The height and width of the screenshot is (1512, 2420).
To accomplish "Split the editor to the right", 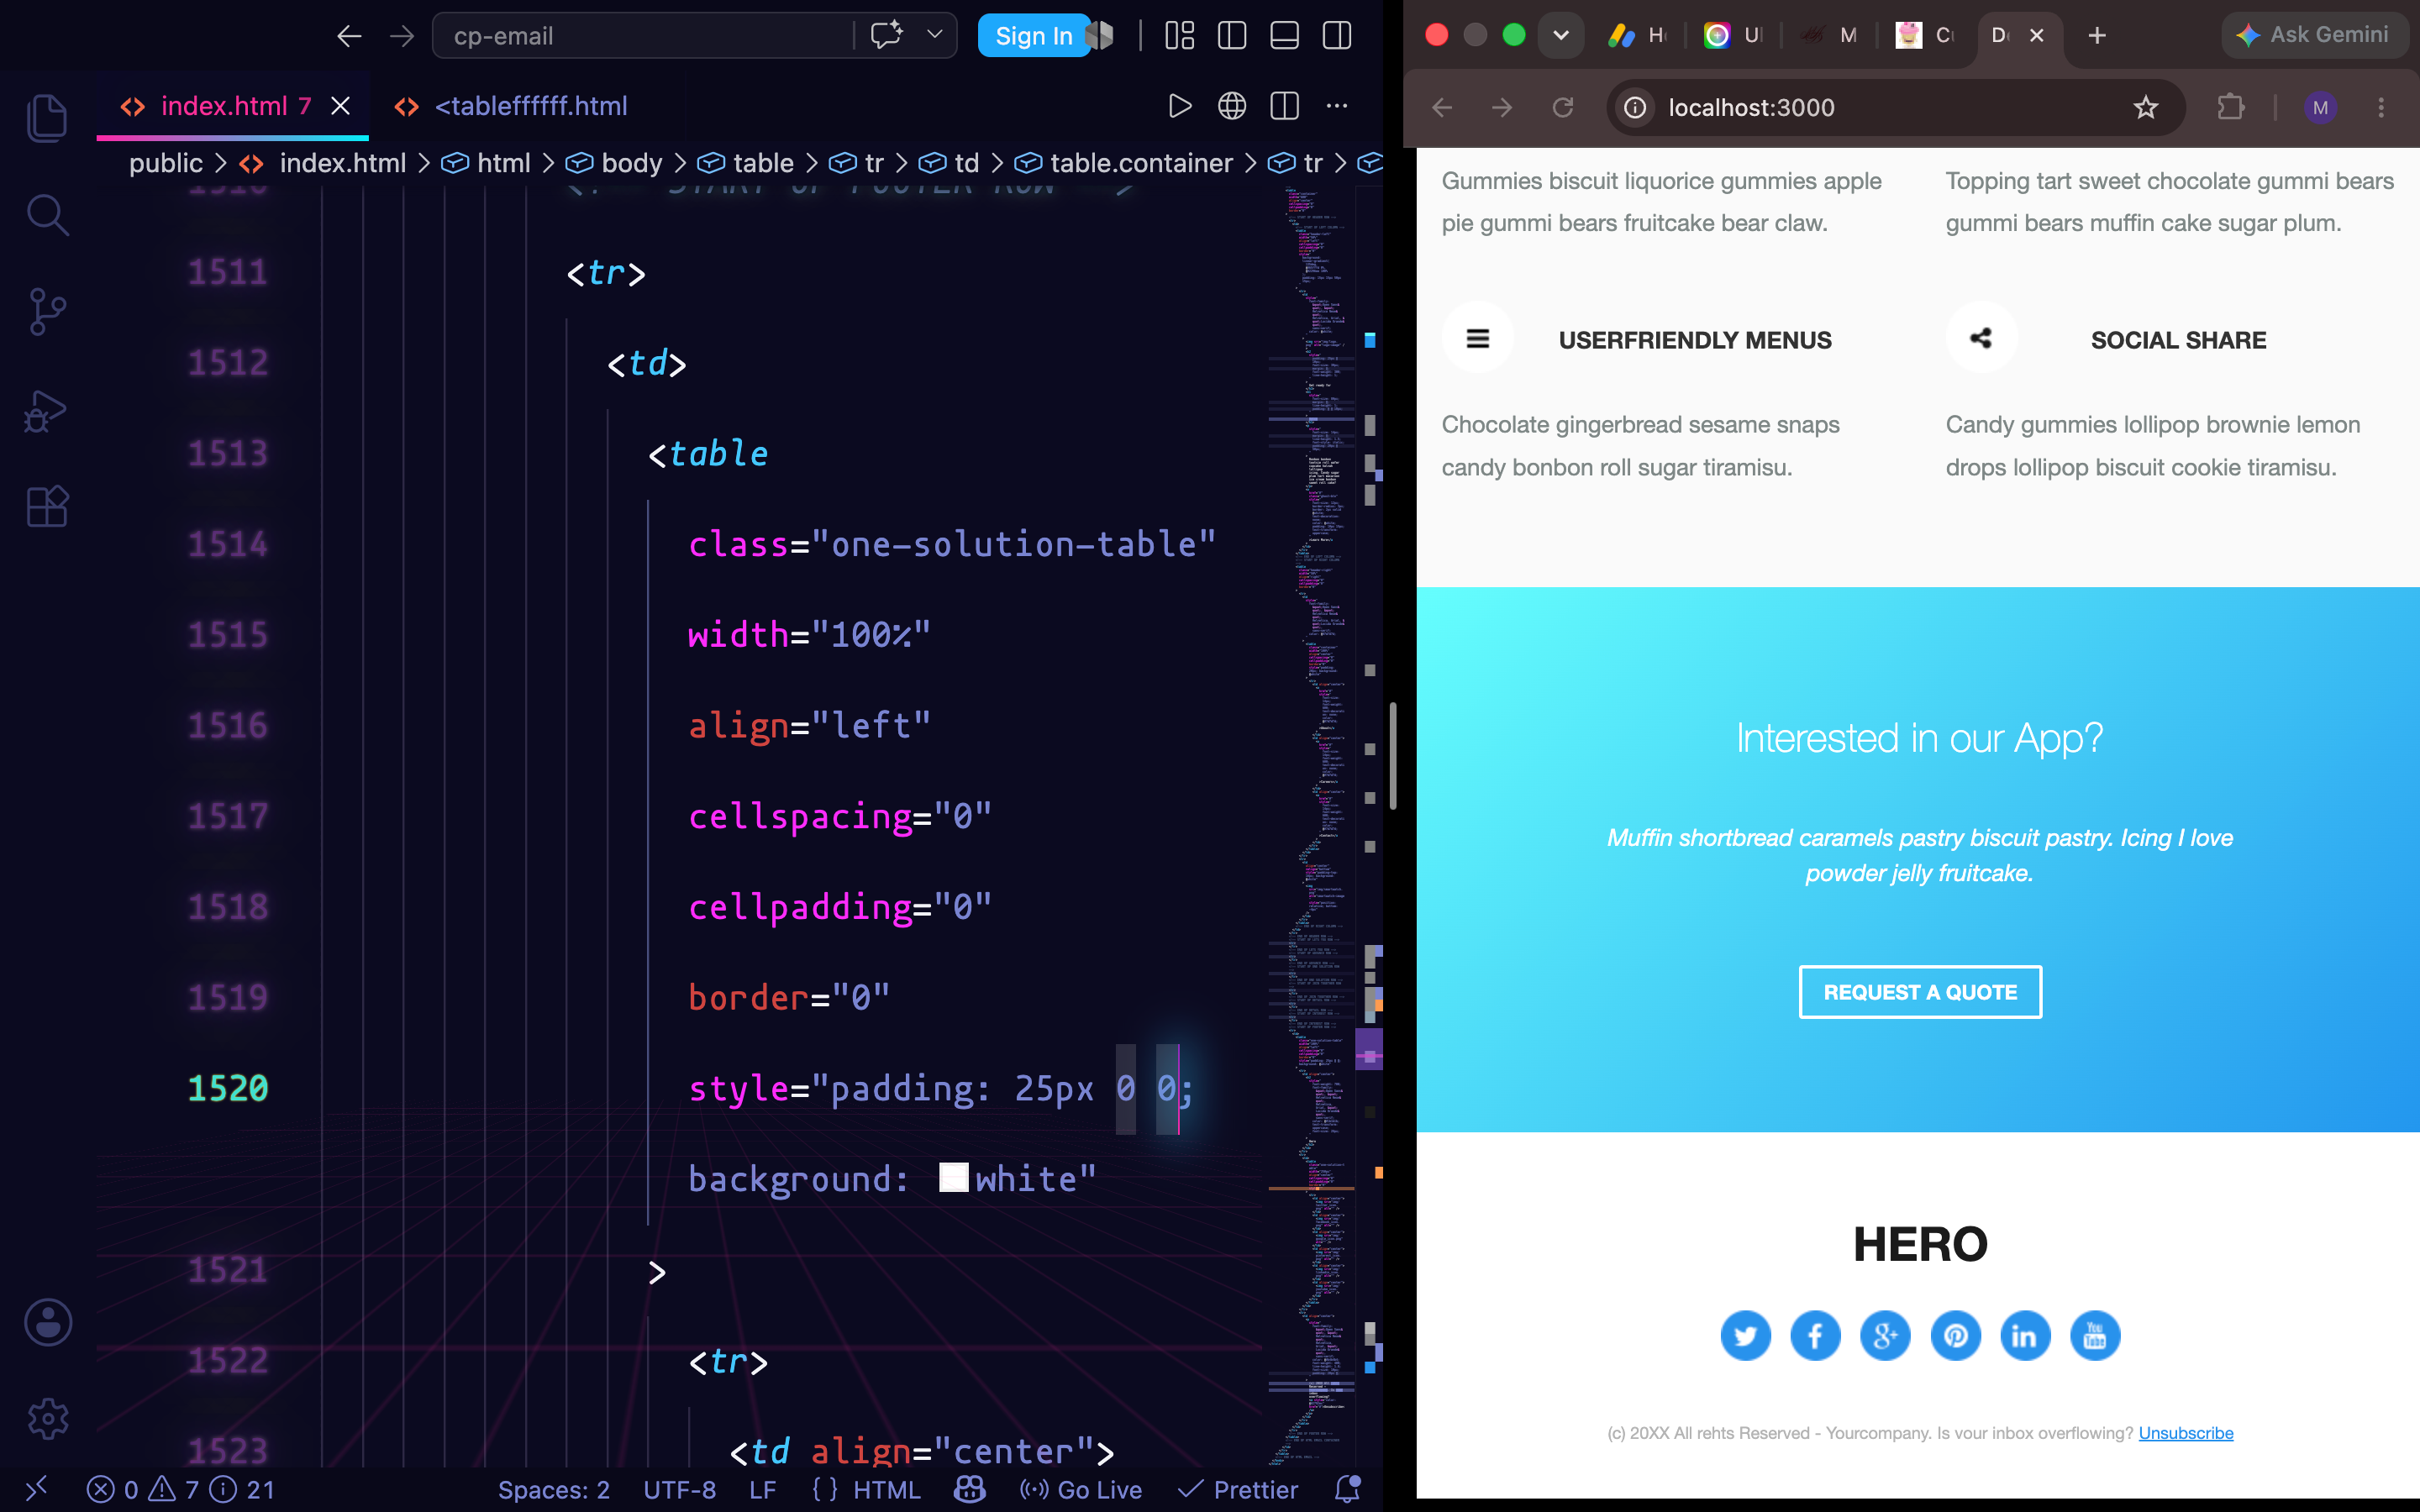I will coord(1285,106).
